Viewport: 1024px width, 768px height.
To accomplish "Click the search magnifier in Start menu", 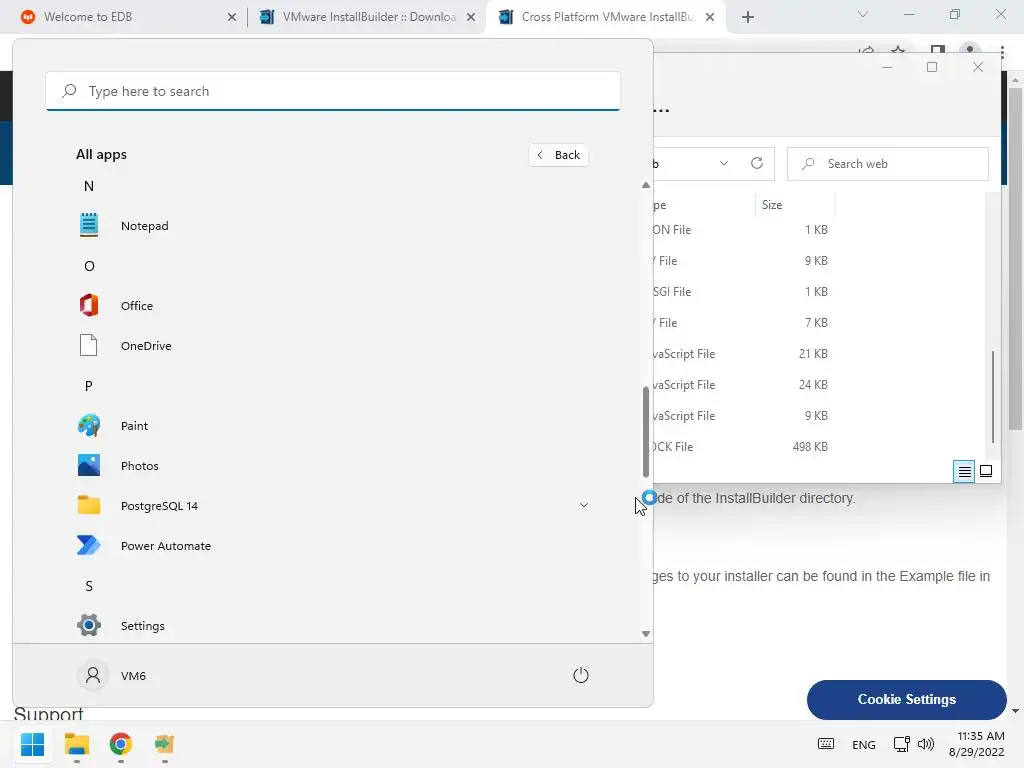I will point(69,91).
